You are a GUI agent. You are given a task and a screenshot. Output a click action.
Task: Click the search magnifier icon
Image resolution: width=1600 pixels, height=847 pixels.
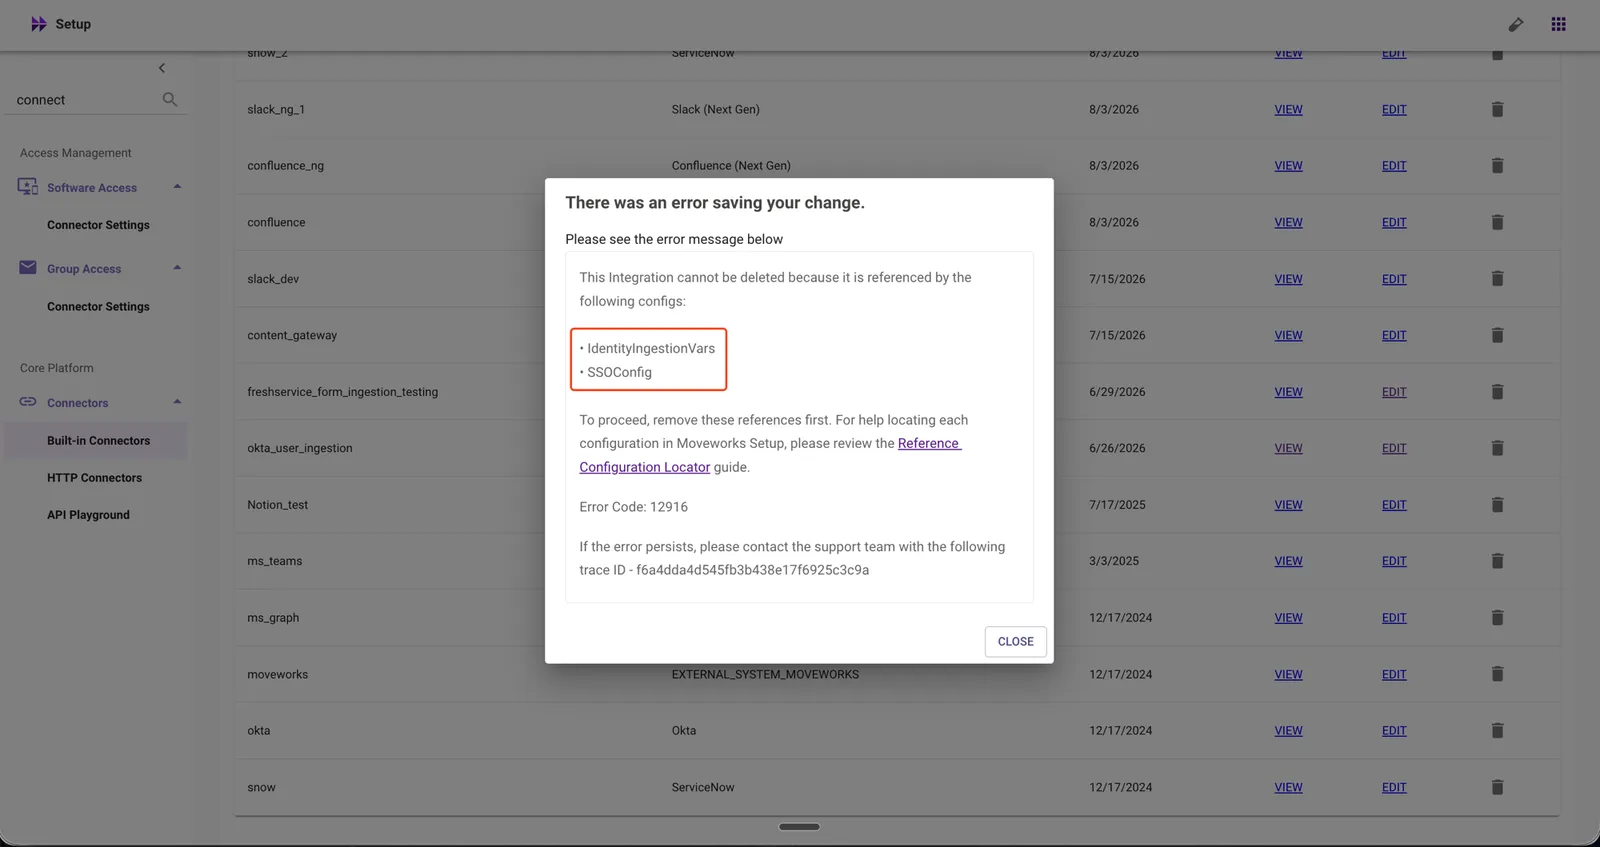[x=170, y=99]
